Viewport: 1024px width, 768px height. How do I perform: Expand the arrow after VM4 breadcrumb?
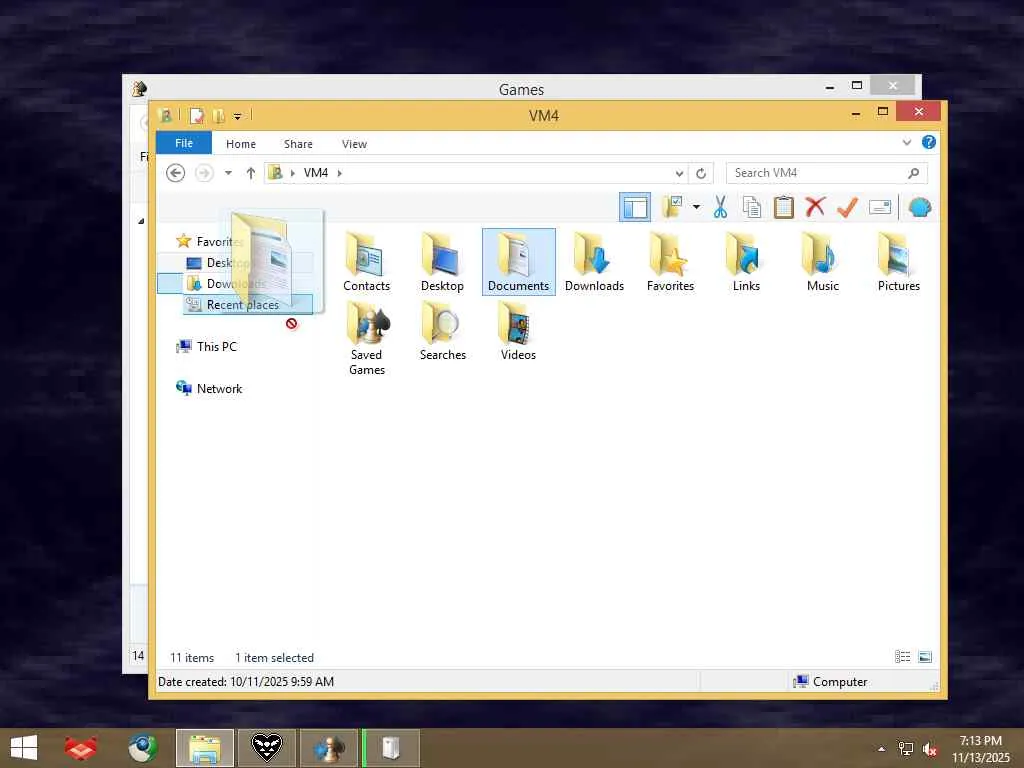click(340, 173)
